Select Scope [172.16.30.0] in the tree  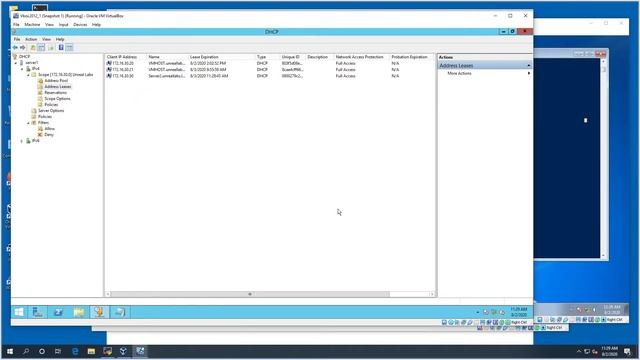coord(65,75)
